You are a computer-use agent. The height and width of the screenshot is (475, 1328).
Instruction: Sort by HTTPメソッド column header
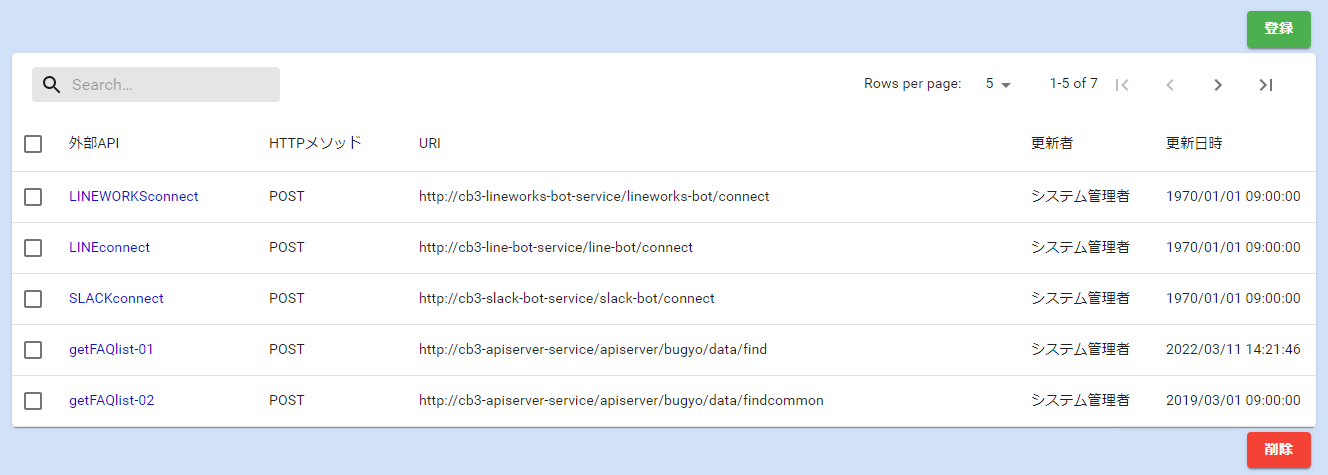[x=315, y=143]
